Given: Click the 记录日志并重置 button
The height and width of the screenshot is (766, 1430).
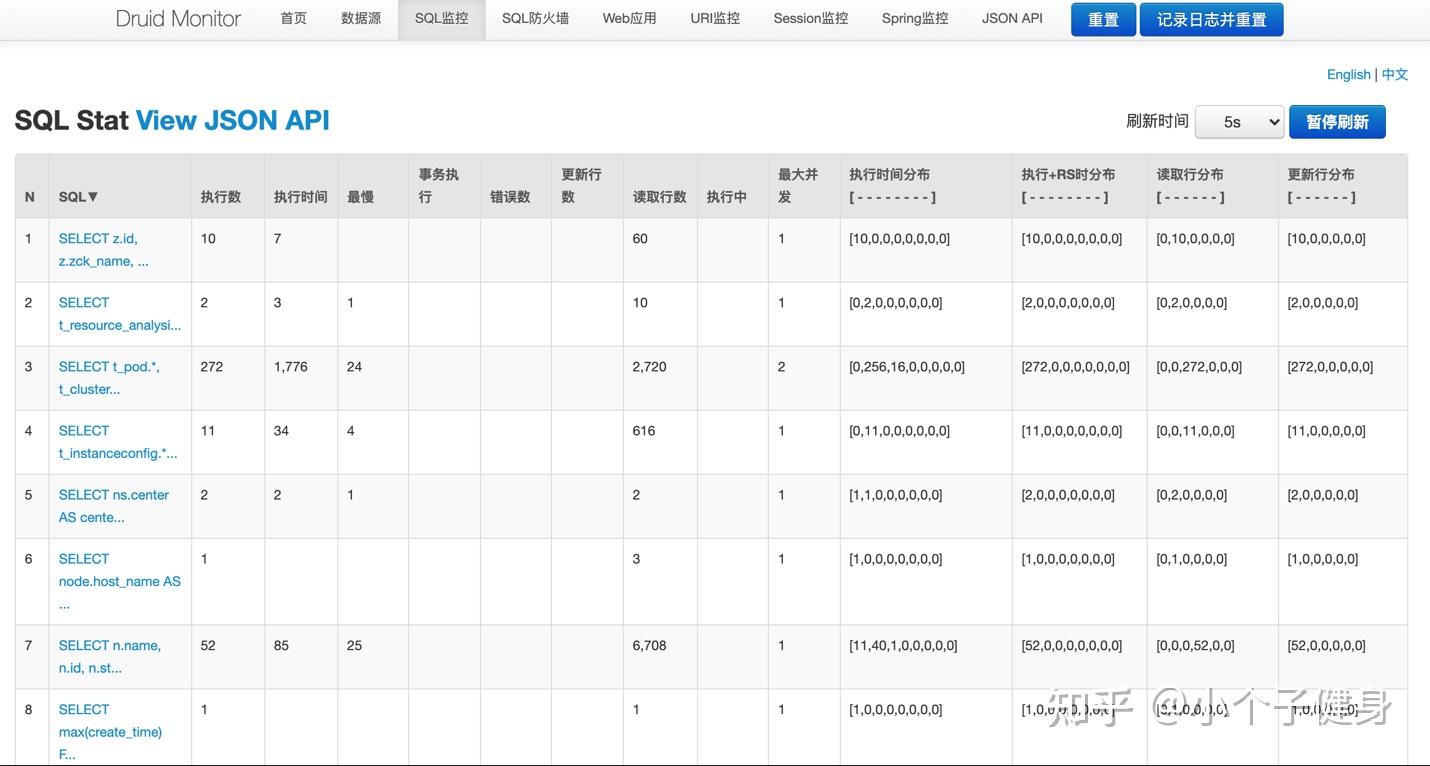Looking at the screenshot, I should pyautogui.click(x=1211, y=19).
